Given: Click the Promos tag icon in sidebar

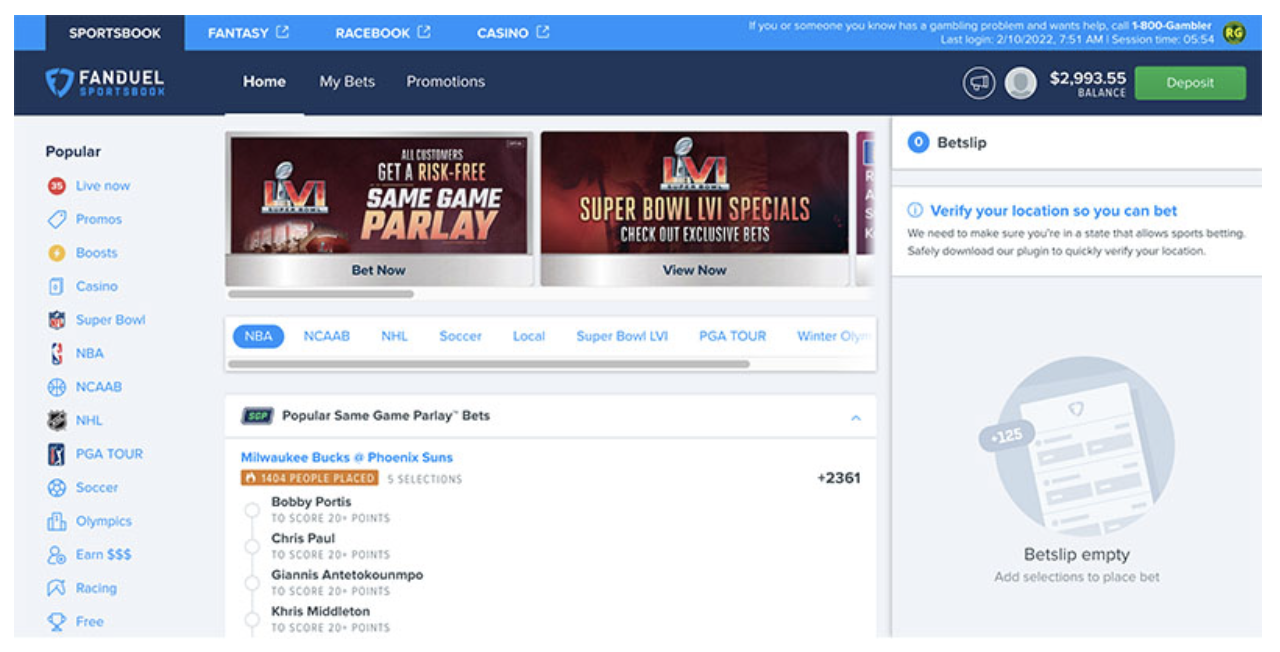Looking at the screenshot, I should coord(57,219).
